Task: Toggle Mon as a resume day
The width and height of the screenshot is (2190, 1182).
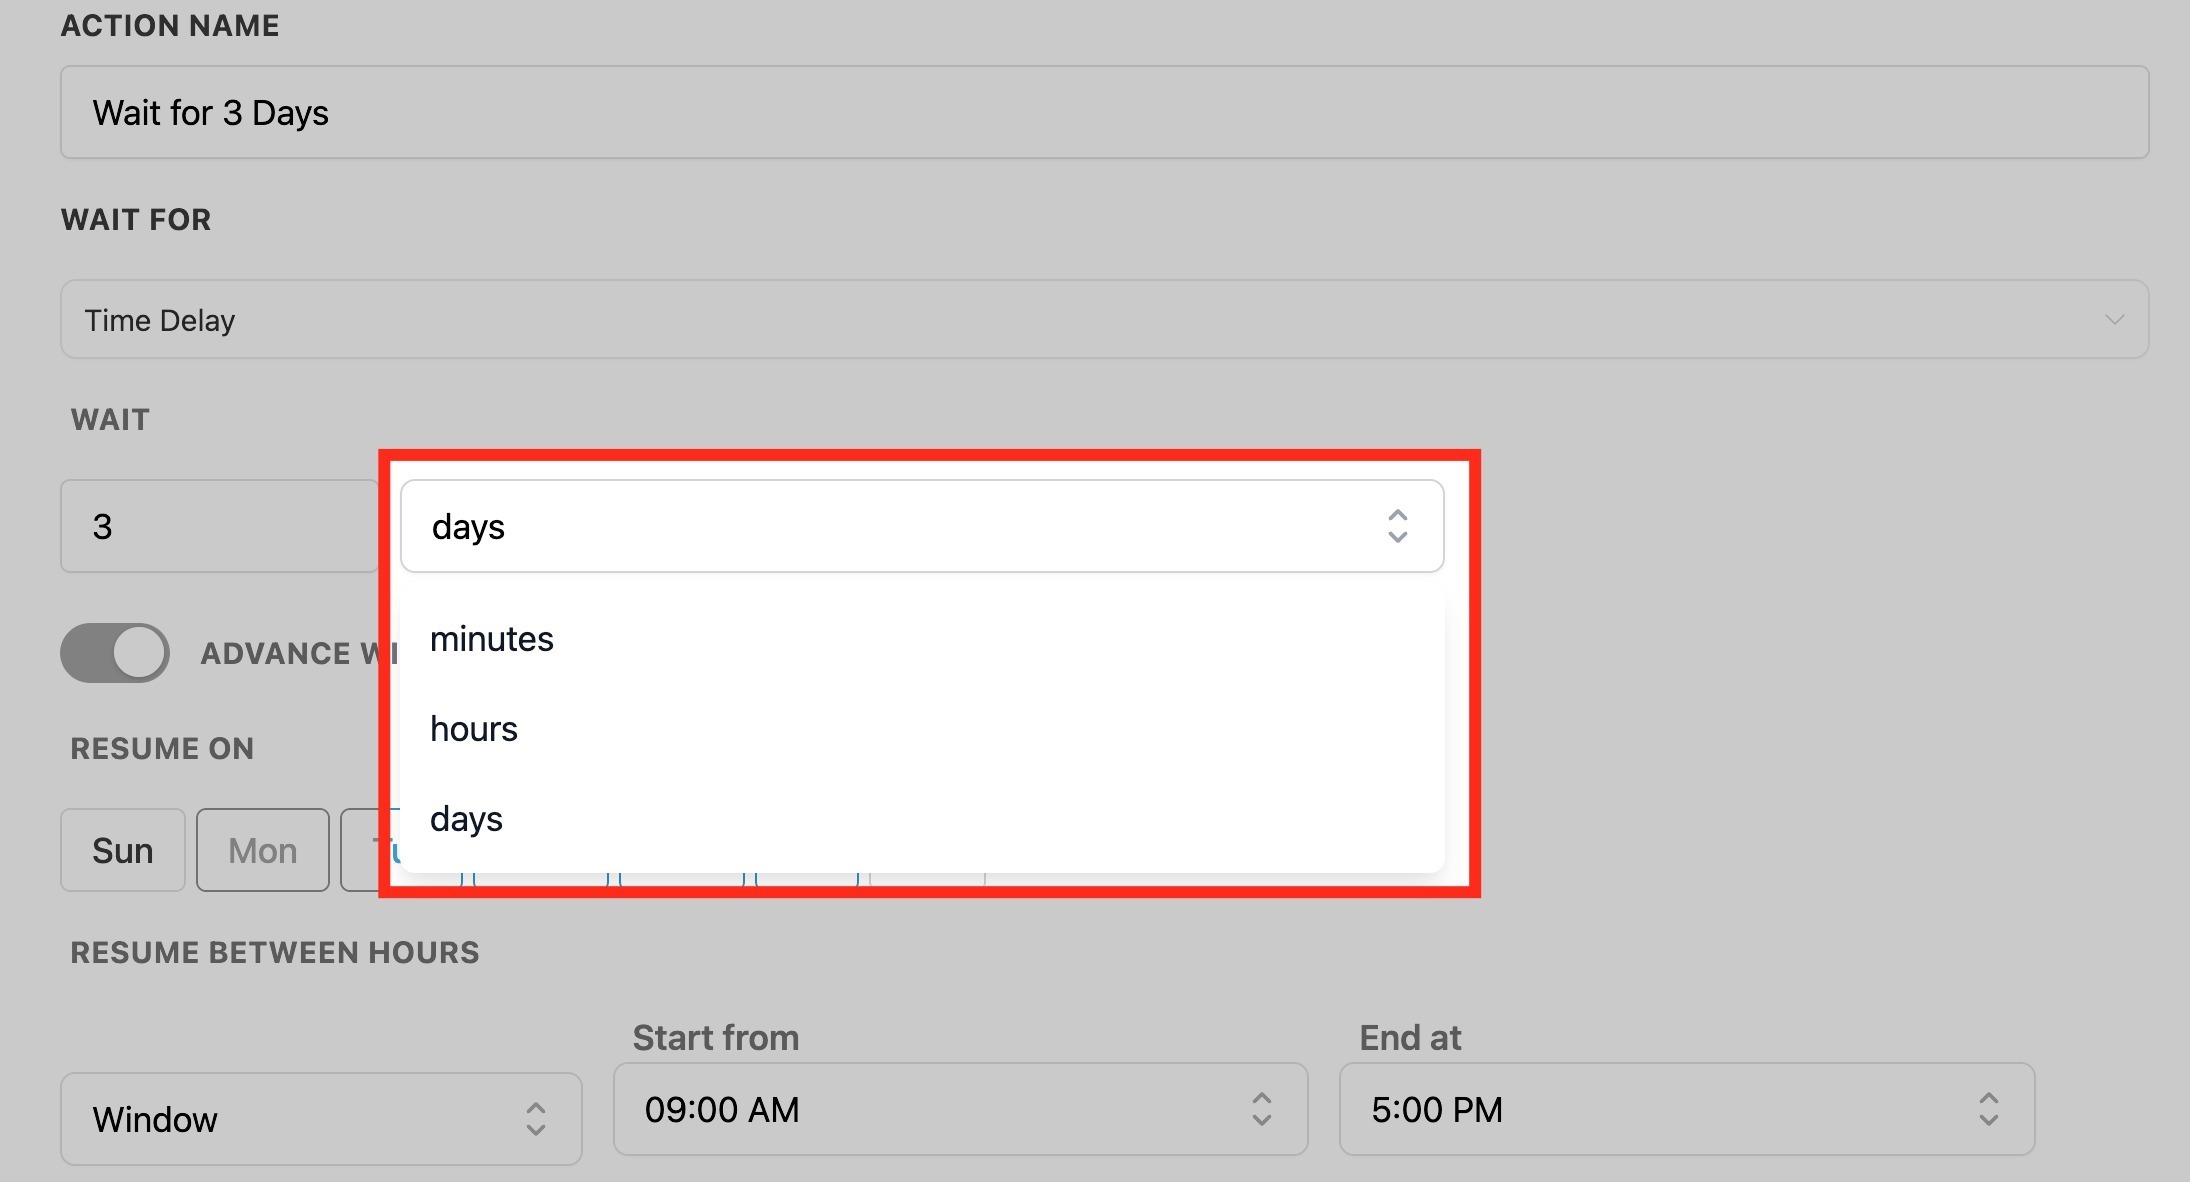Action: [262, 850]
